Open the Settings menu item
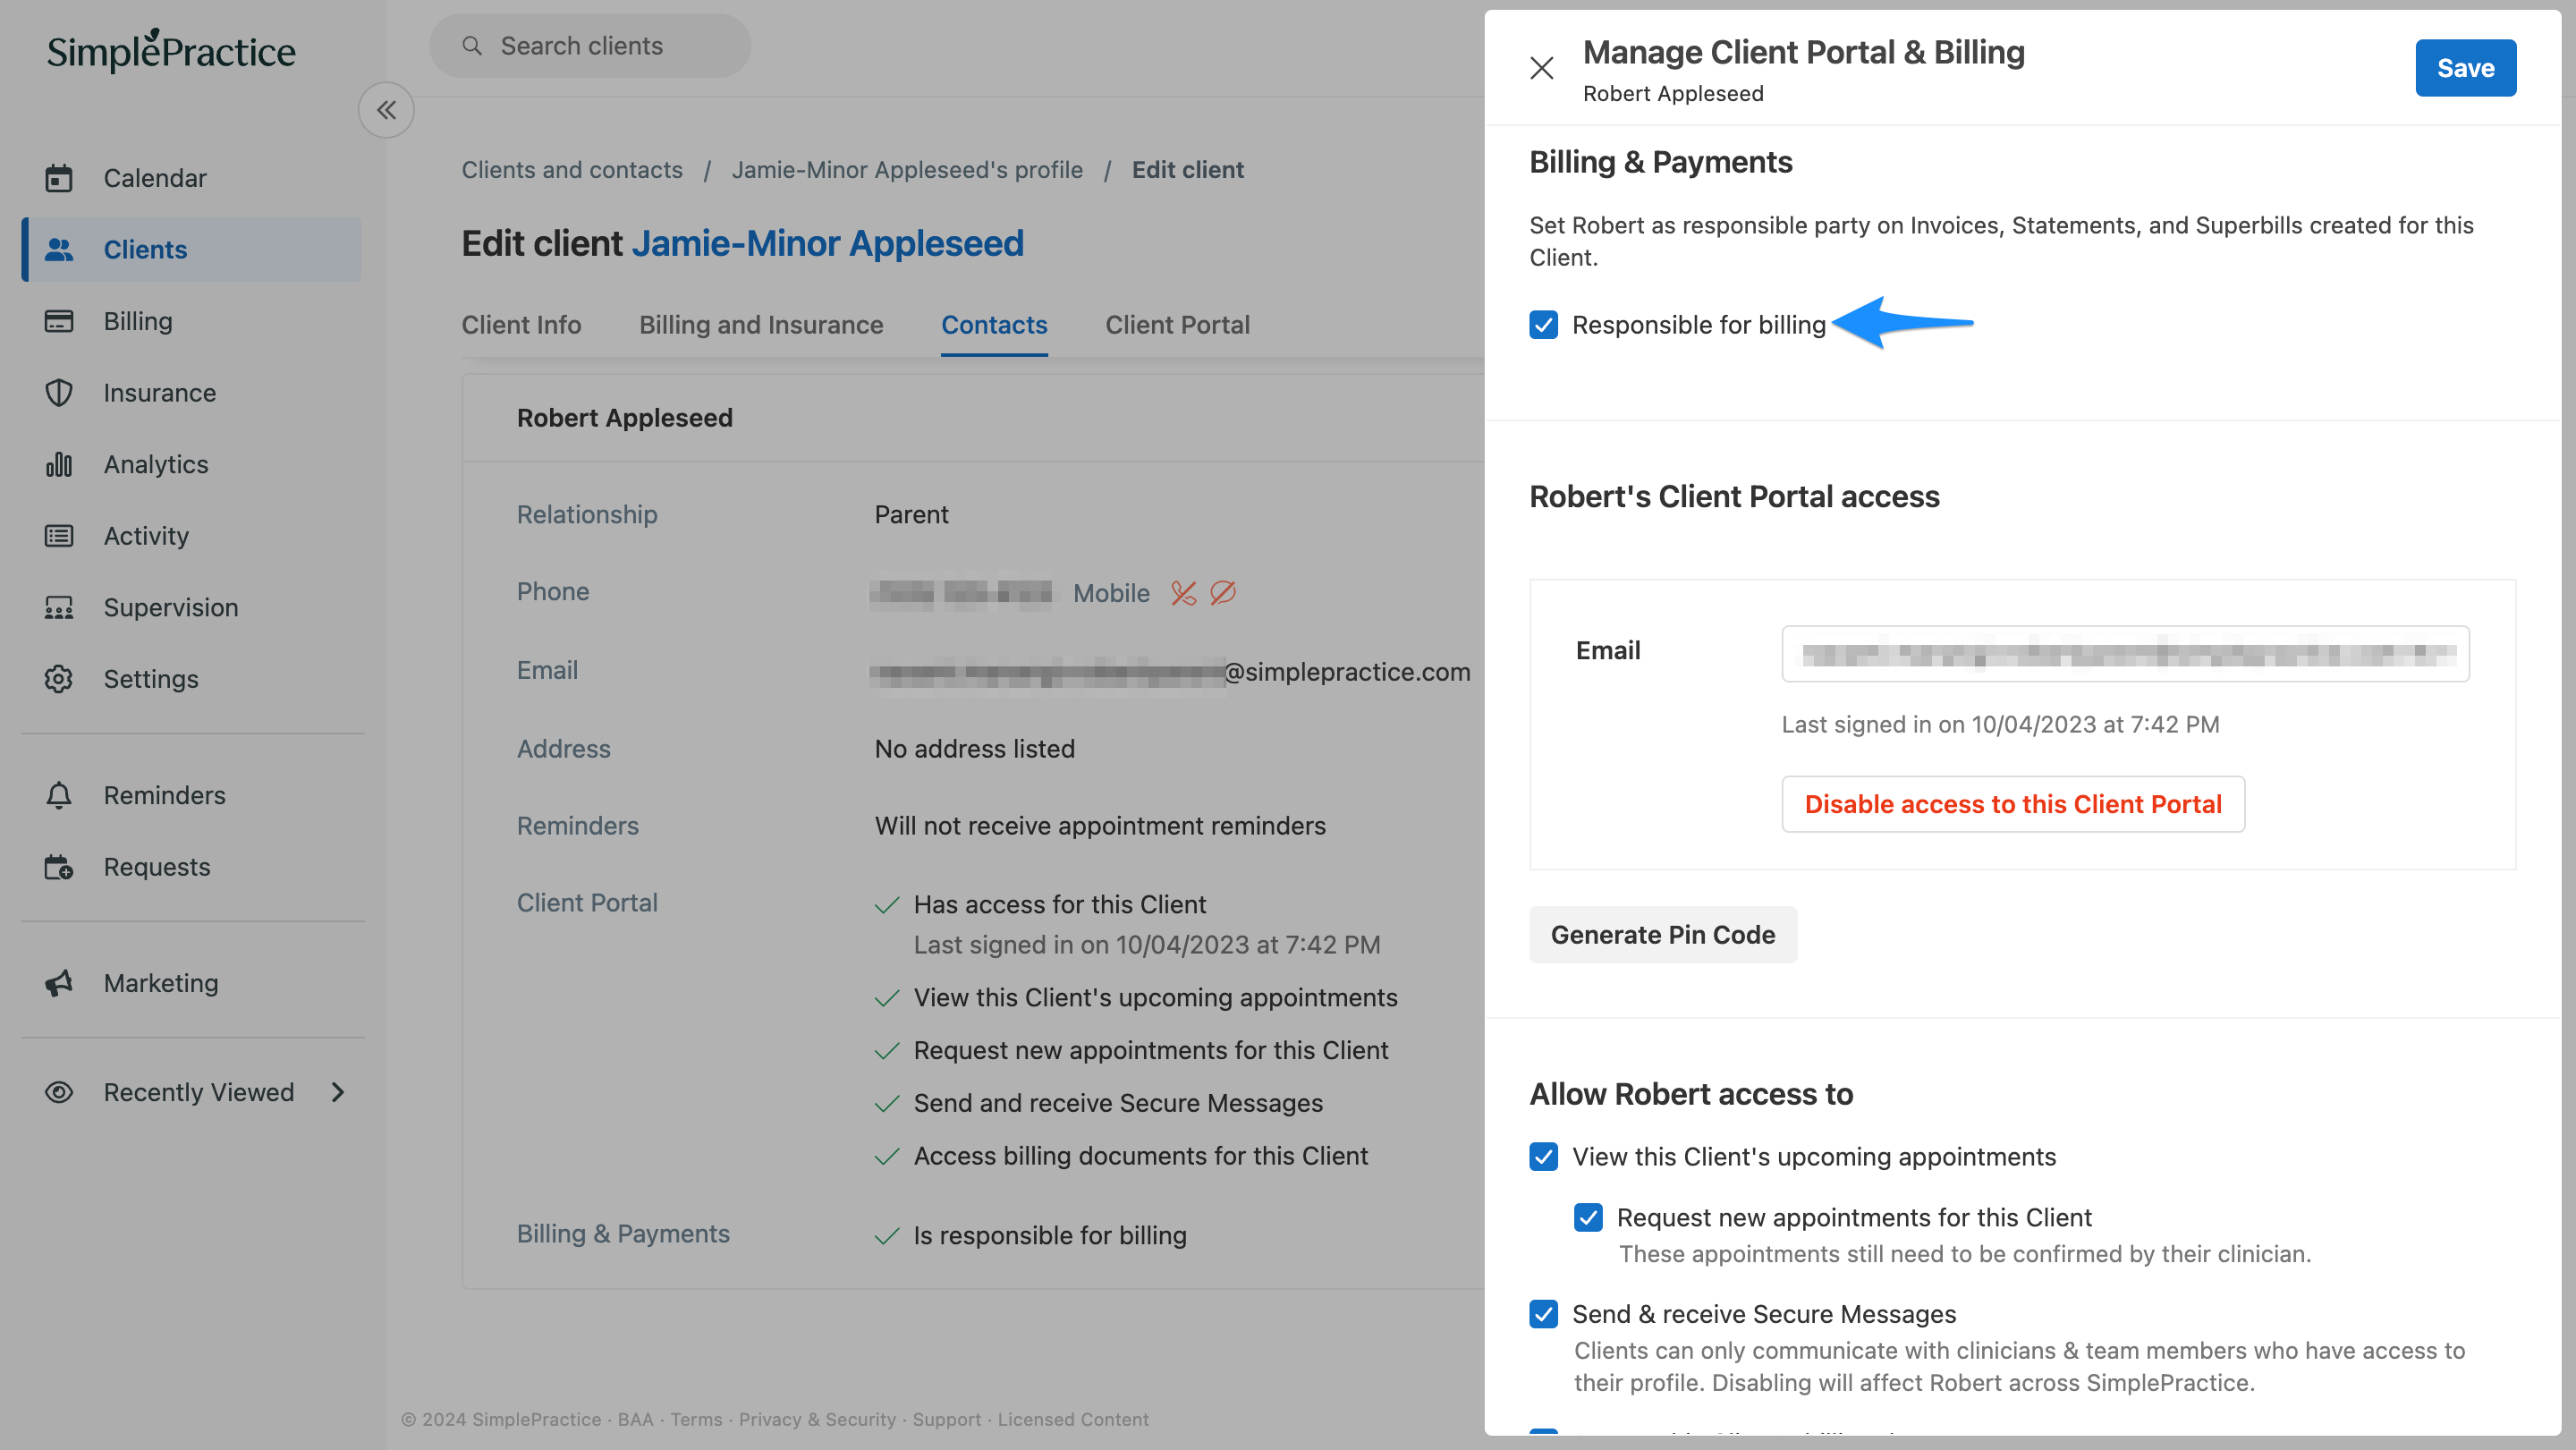Viewport: 2576px width, 1450px height. click(x=192, y=679)
